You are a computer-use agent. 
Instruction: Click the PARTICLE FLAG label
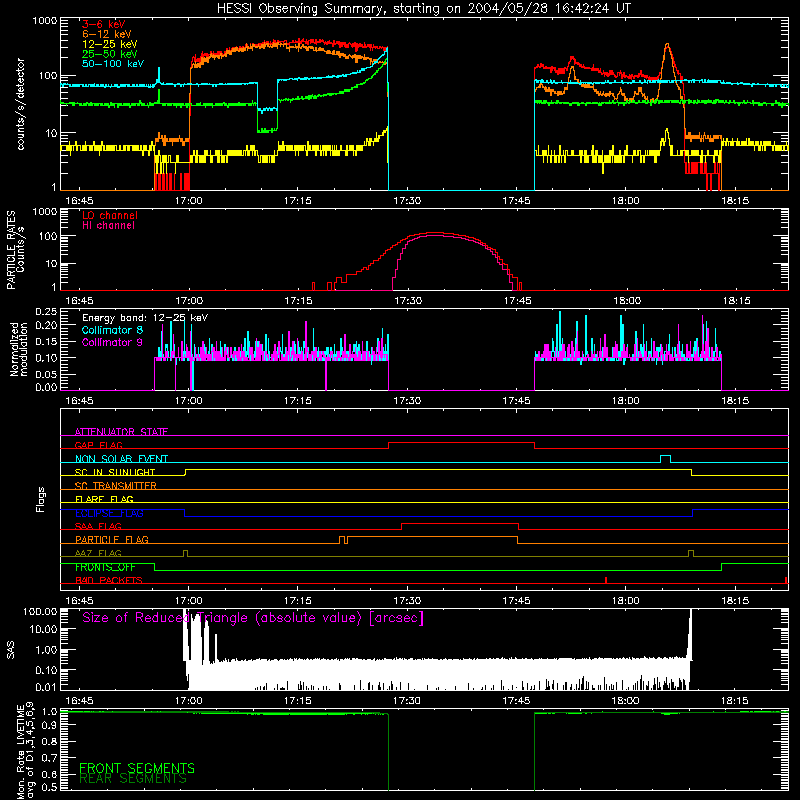pos(112,539)
